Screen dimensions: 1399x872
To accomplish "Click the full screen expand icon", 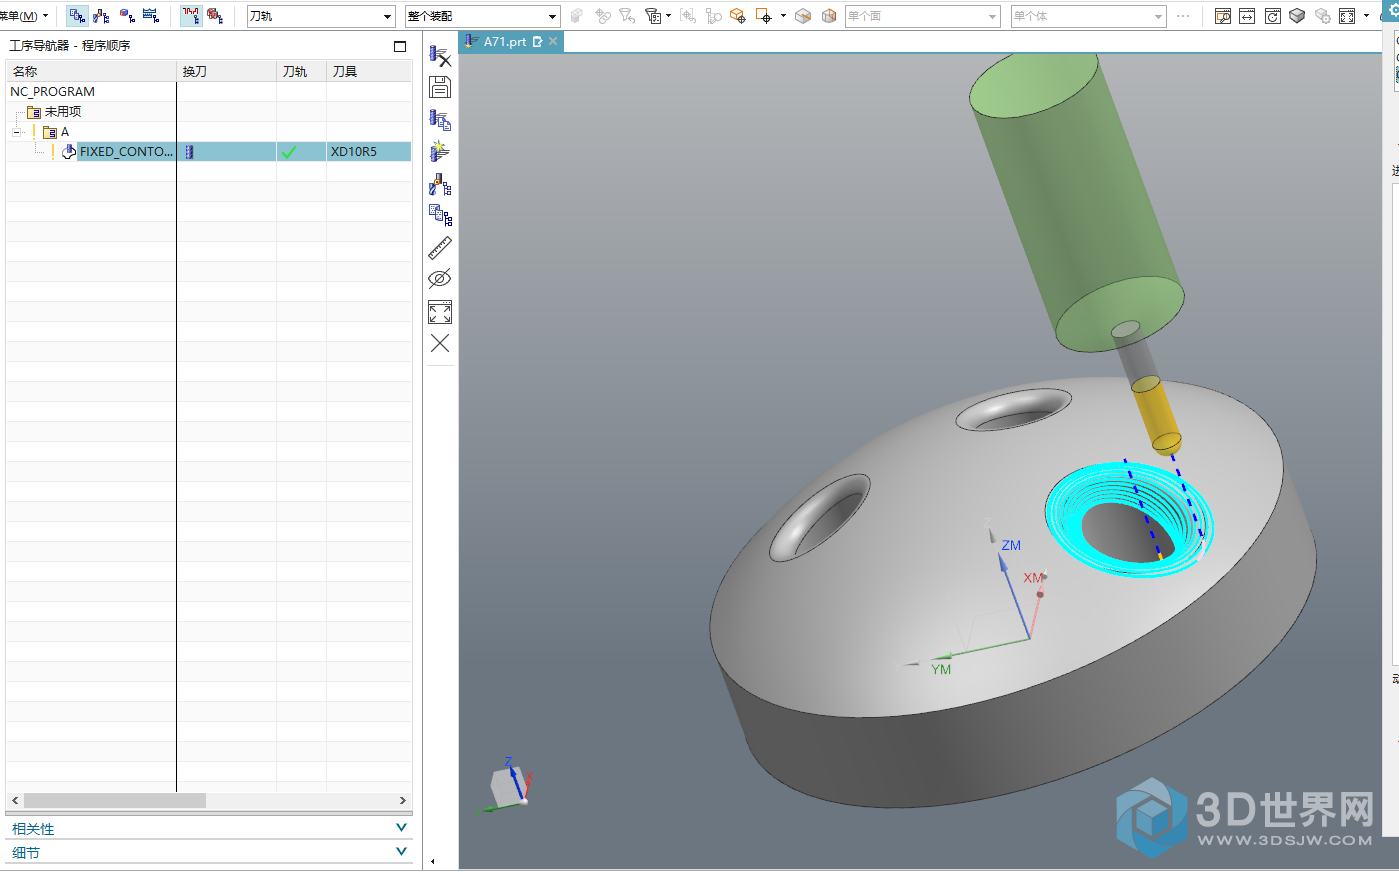I will click(440, 312).
